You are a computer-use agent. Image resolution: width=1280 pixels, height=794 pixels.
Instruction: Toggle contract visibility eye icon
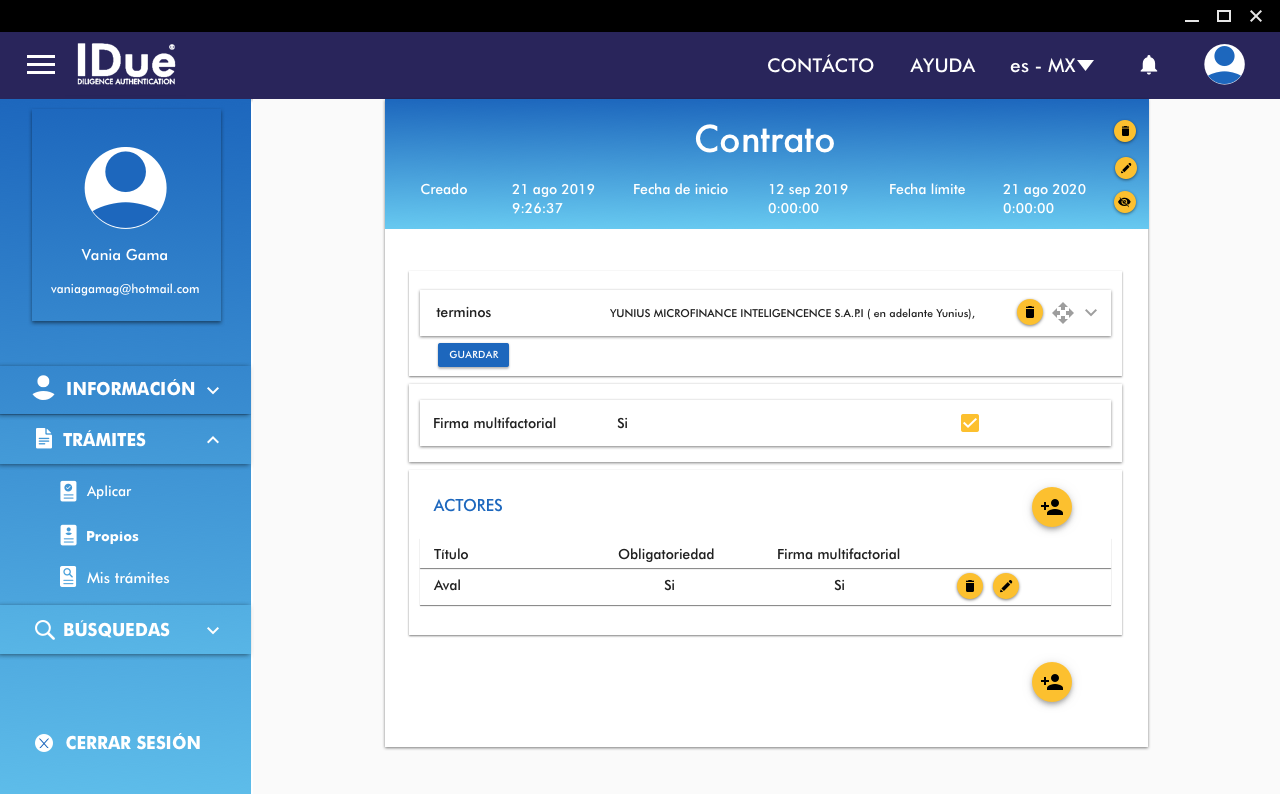click(x=1125, y=203)
